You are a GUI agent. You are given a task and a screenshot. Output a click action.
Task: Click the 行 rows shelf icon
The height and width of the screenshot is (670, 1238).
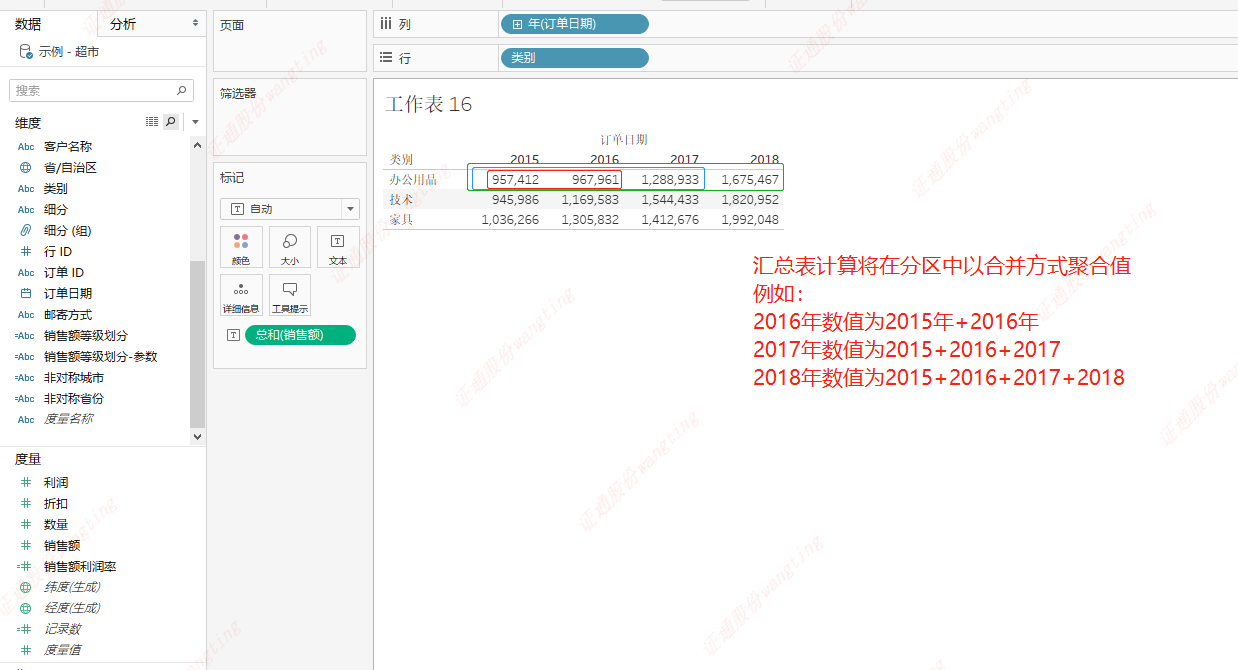(385, 58)
